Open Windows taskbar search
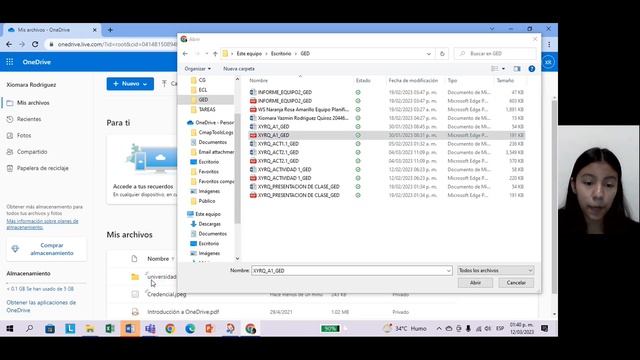The height and width of the screenshot is (360, 640). point(29,328)
